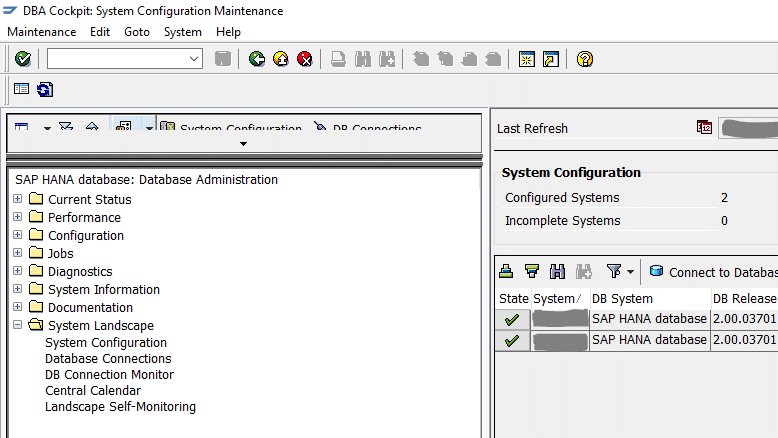Open the Maintenance menu
This screenshot has width=778, height=438.
coord(41,32)
